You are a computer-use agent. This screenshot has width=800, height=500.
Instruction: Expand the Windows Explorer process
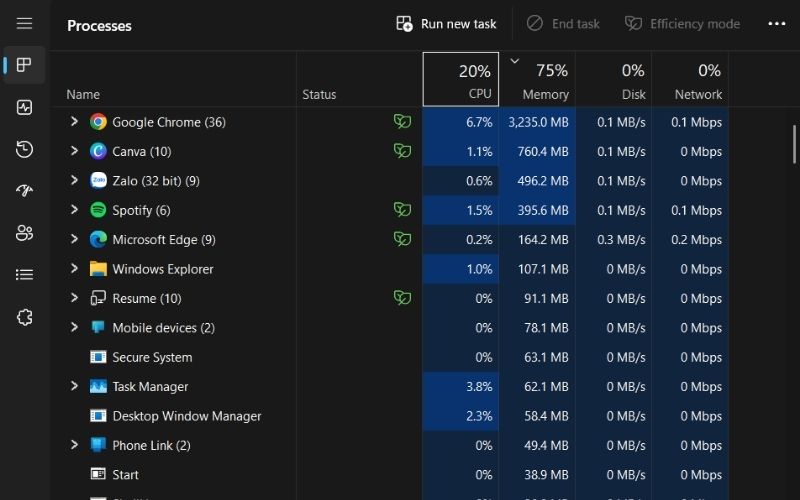point(74,268)
